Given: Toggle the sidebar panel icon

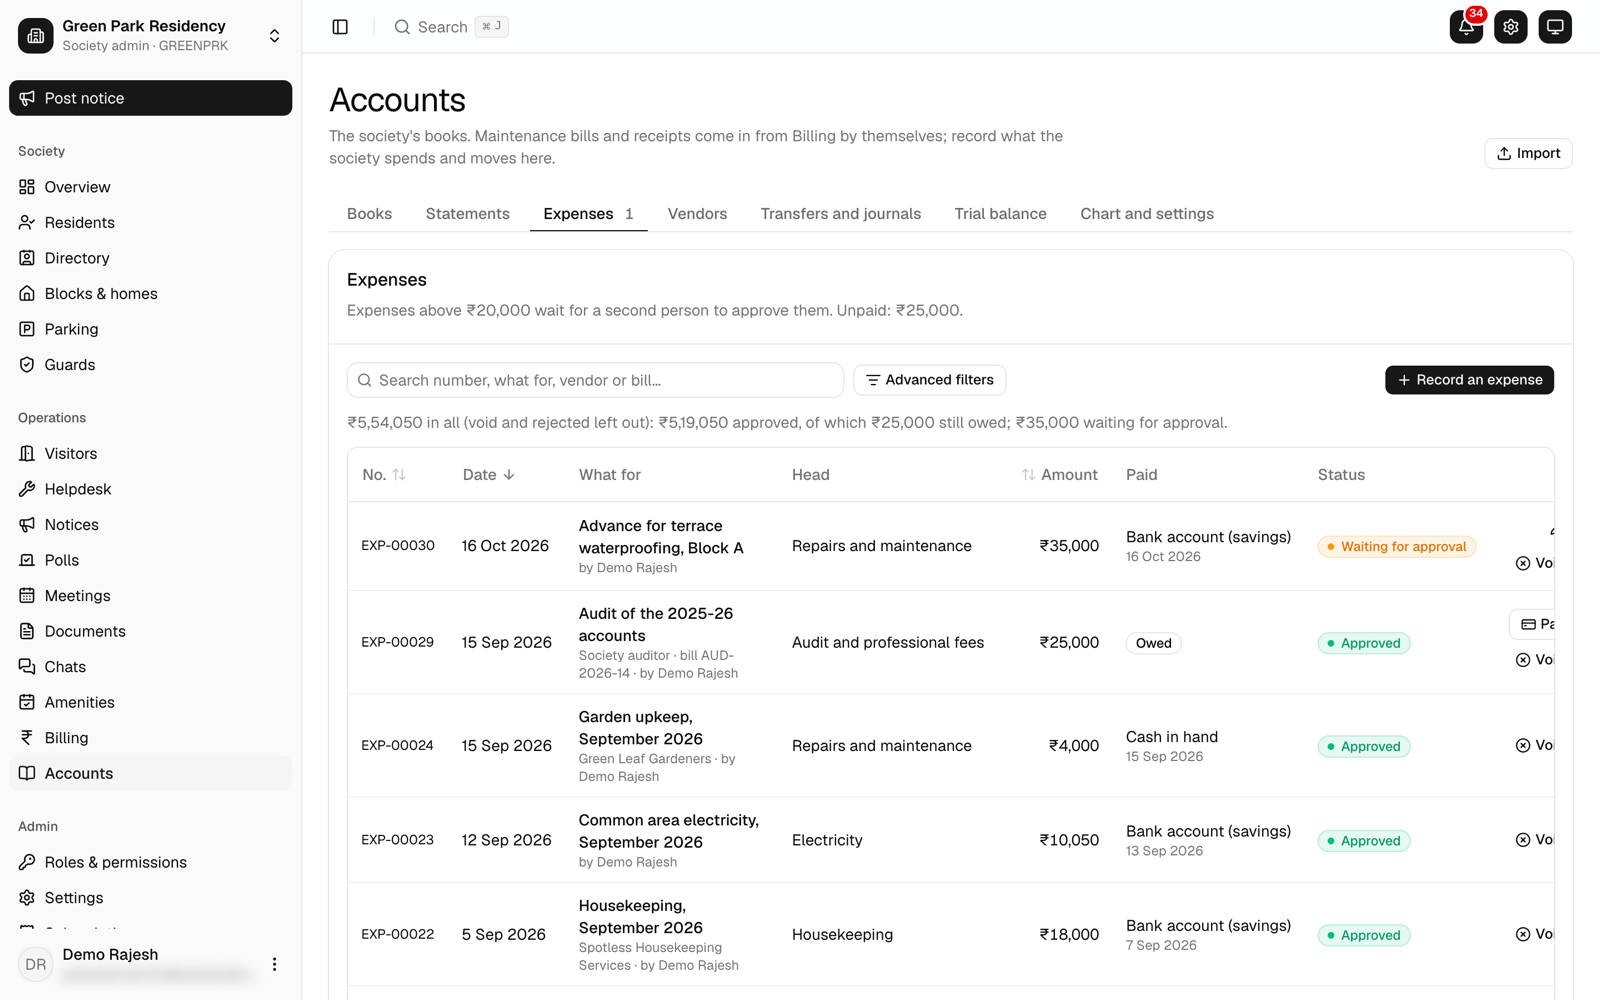Looking at the screenshot, I should (340, 27).
